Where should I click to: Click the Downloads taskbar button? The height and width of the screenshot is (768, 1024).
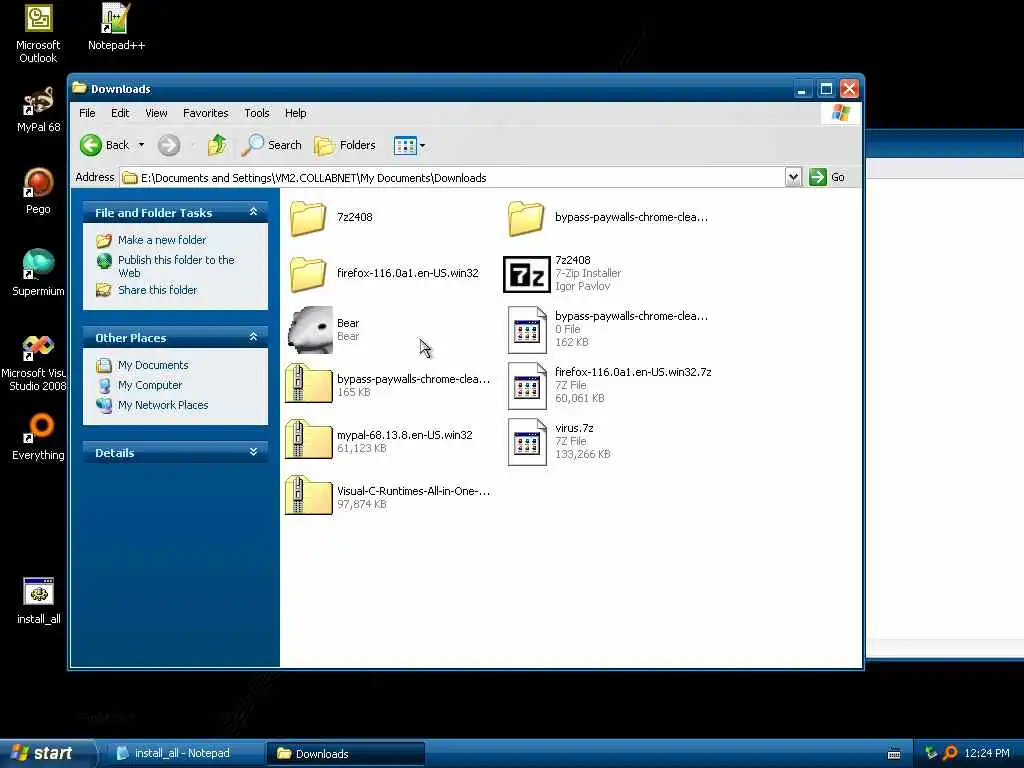click(x=346, y=754)
